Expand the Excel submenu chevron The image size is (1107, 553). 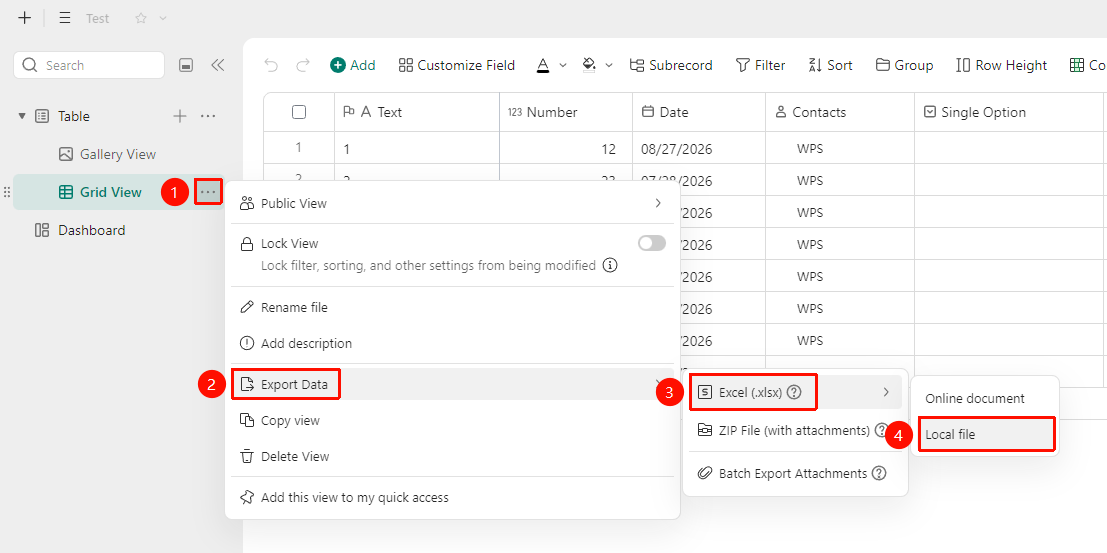886,392
